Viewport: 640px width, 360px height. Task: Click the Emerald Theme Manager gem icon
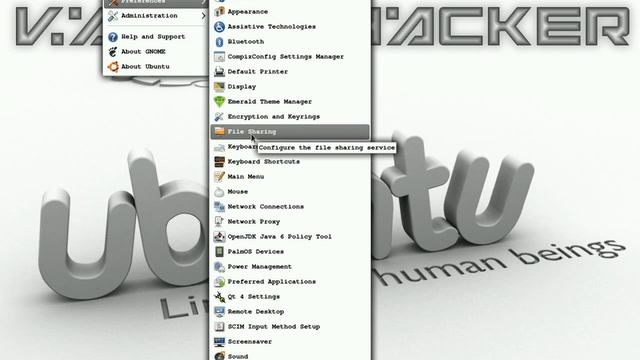click(x=219, y=102)
